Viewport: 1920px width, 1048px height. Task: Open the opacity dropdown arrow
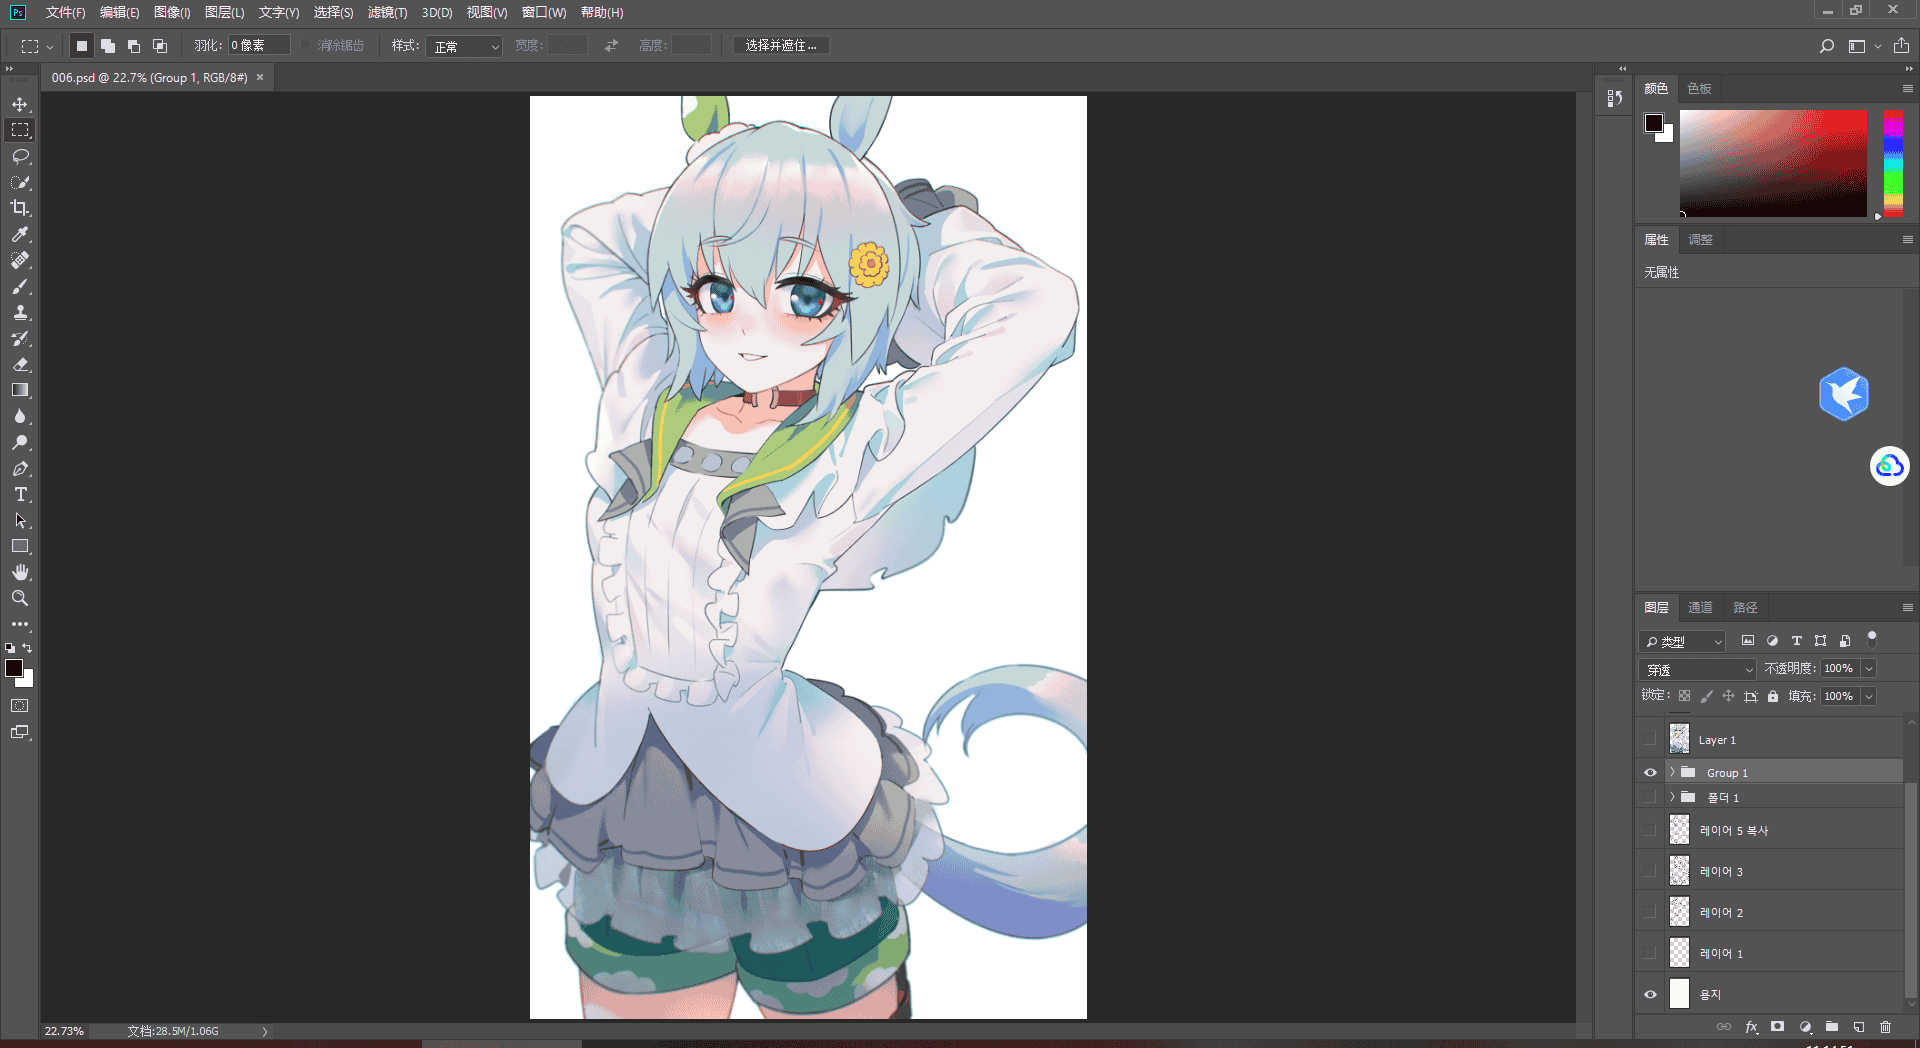1869,668
